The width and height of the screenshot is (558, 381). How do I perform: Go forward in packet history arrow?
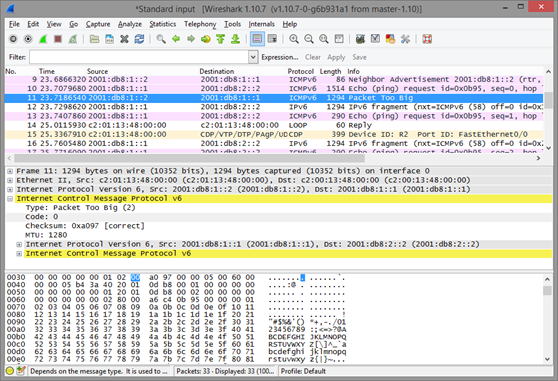[x=191, y=39]
